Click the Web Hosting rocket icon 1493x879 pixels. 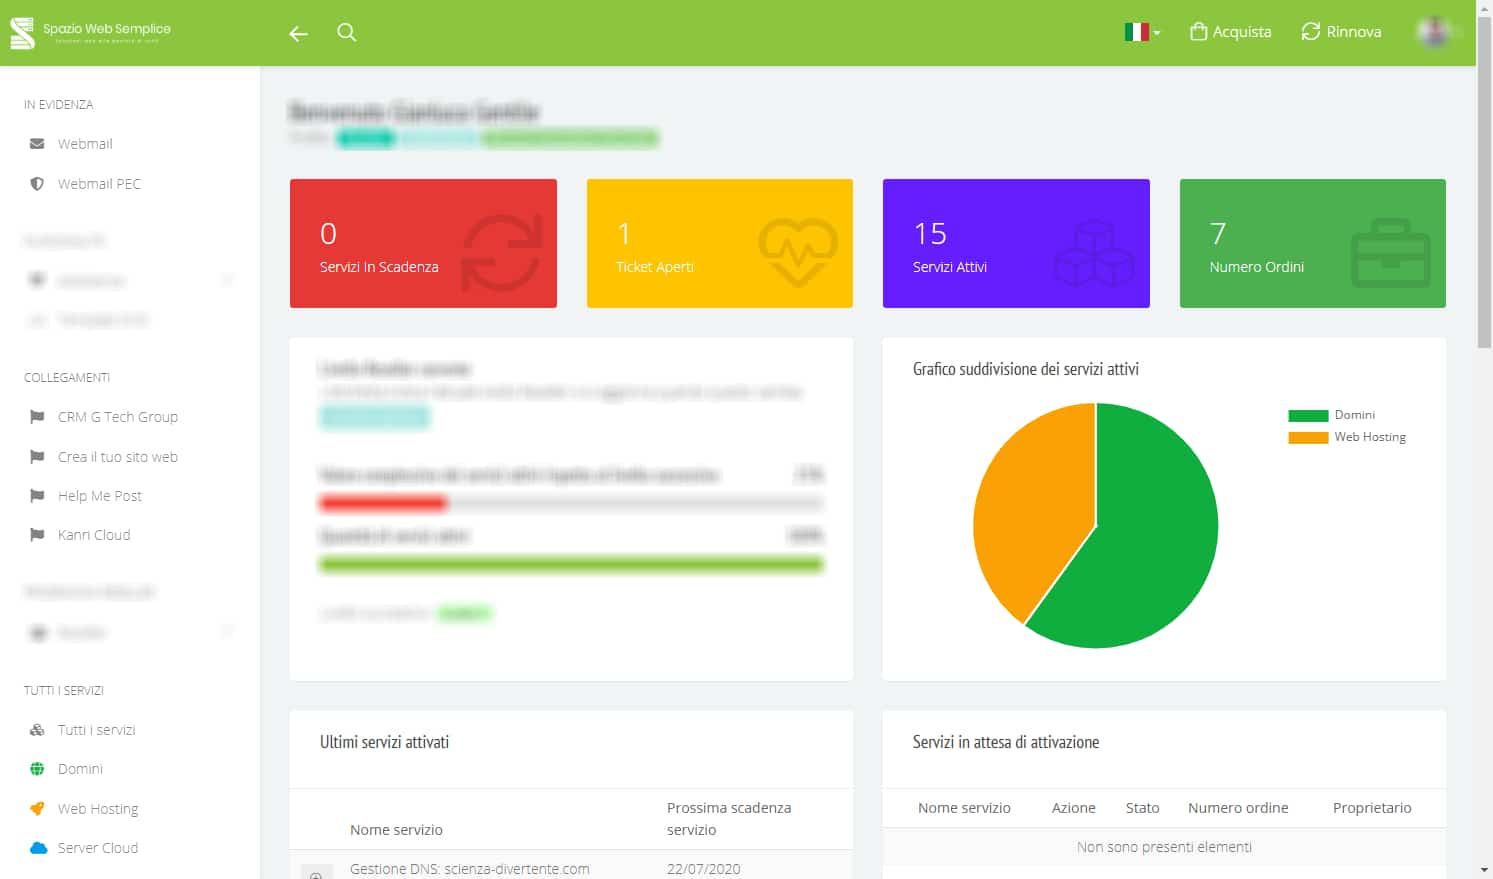pyautogui.click(x=37, y=809)
